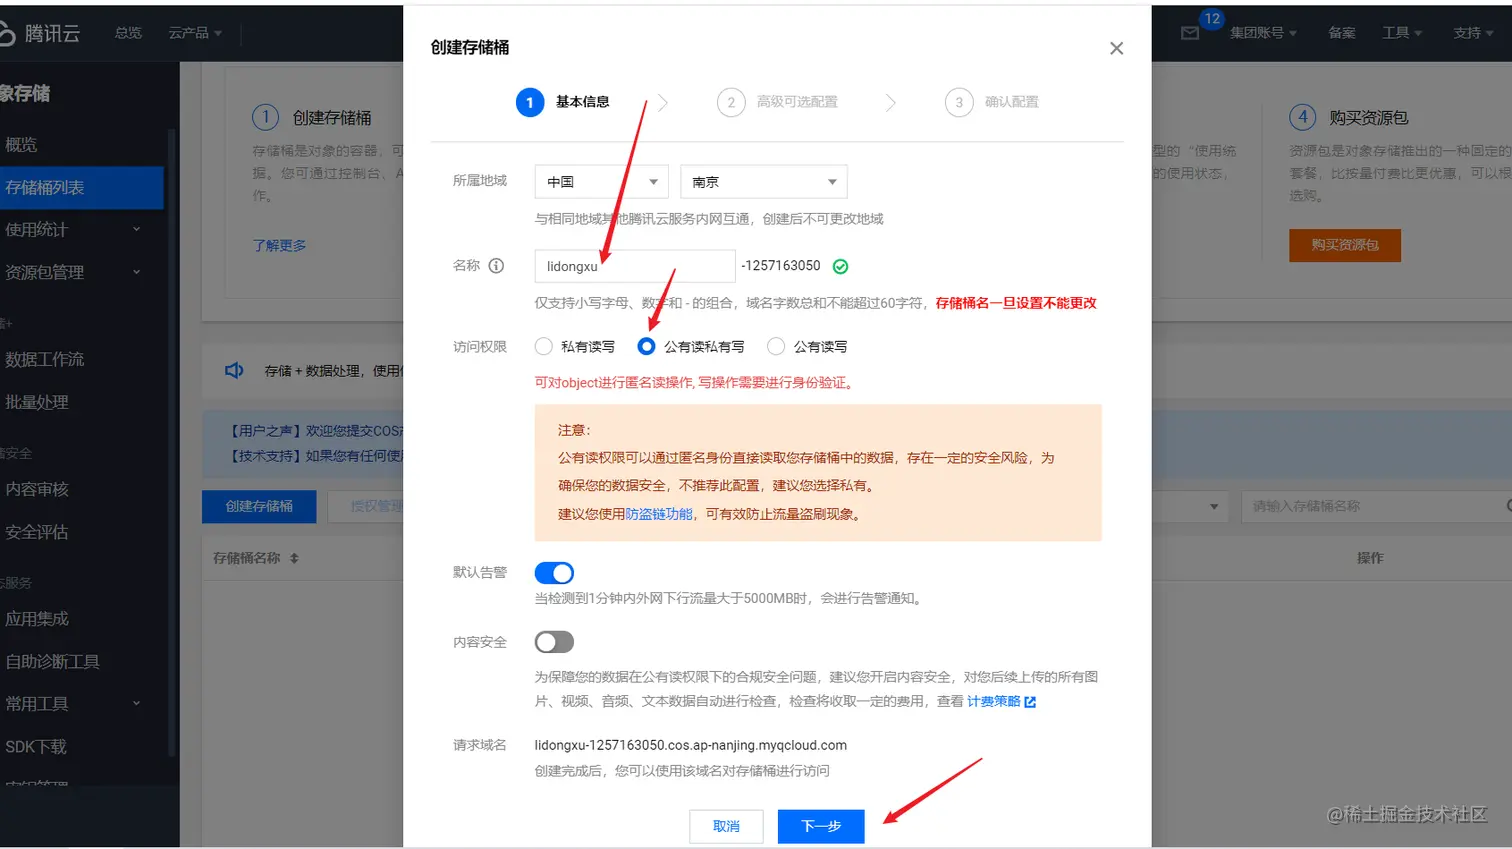The image size is (1512, 849).
Task: Open the 支持 dropdown menu
Action: 1474,33
